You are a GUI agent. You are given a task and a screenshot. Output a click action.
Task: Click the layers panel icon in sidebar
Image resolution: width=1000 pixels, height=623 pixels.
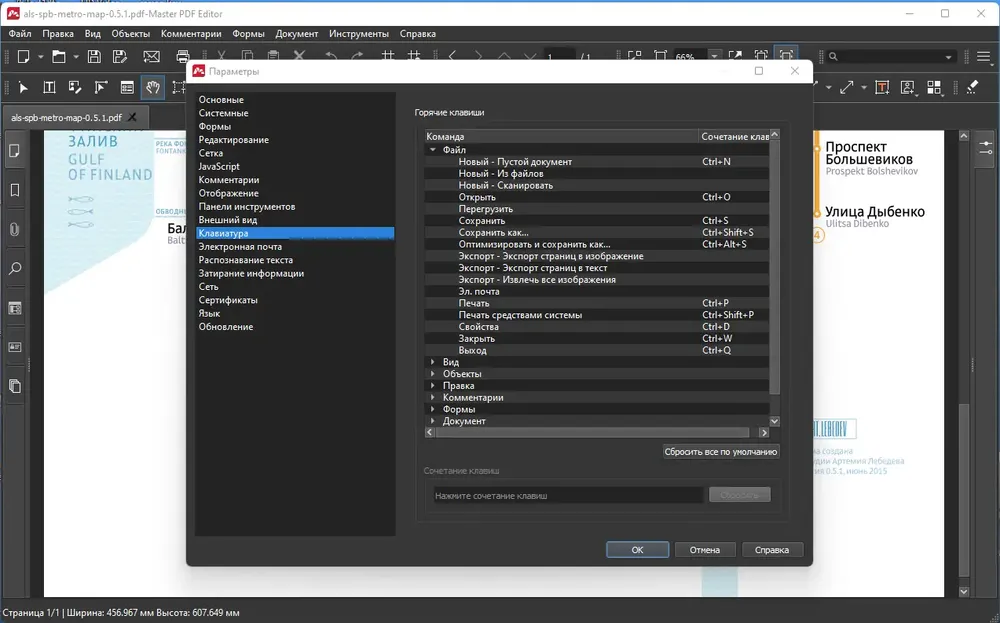[15, 386]
